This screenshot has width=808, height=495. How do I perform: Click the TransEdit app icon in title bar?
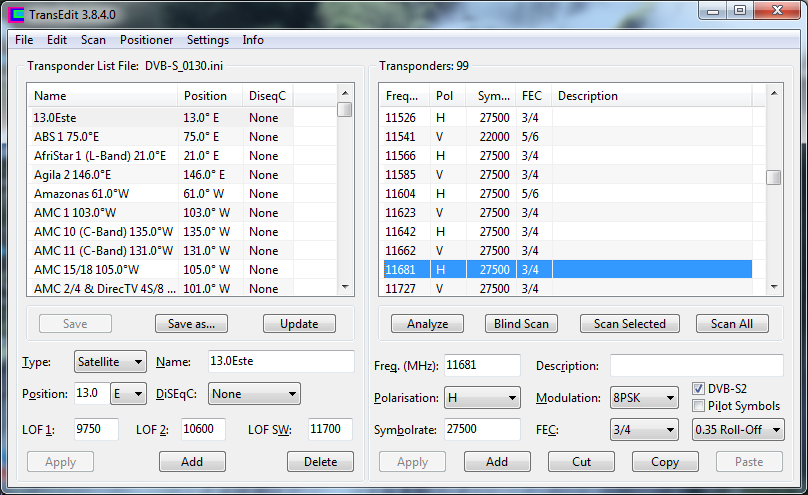click(x=16, y=14)
